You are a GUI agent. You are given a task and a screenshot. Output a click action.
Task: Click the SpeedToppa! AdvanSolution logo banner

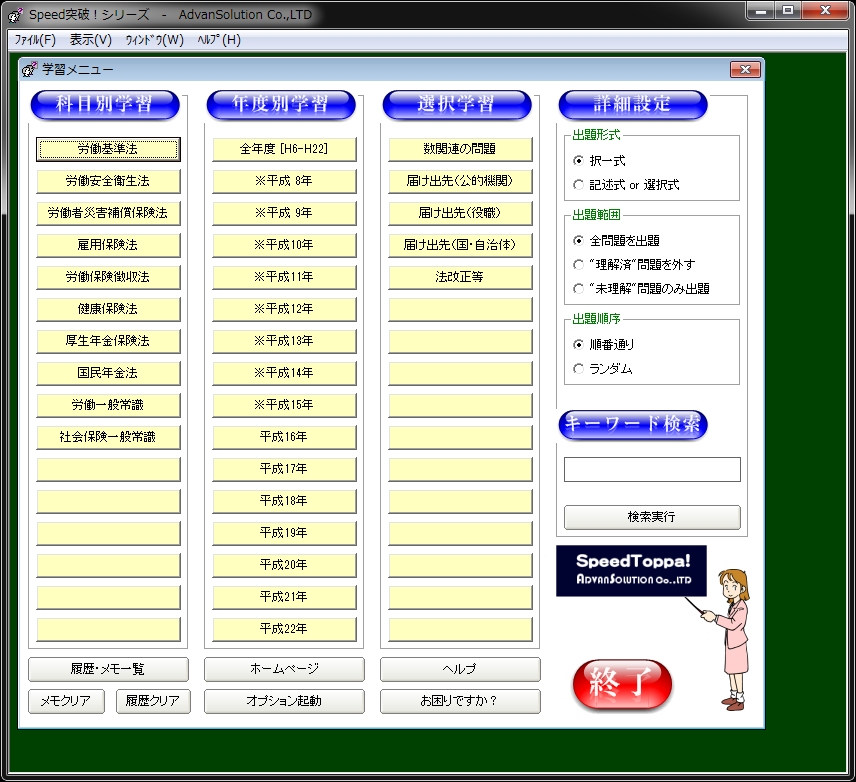click(631, 570)
